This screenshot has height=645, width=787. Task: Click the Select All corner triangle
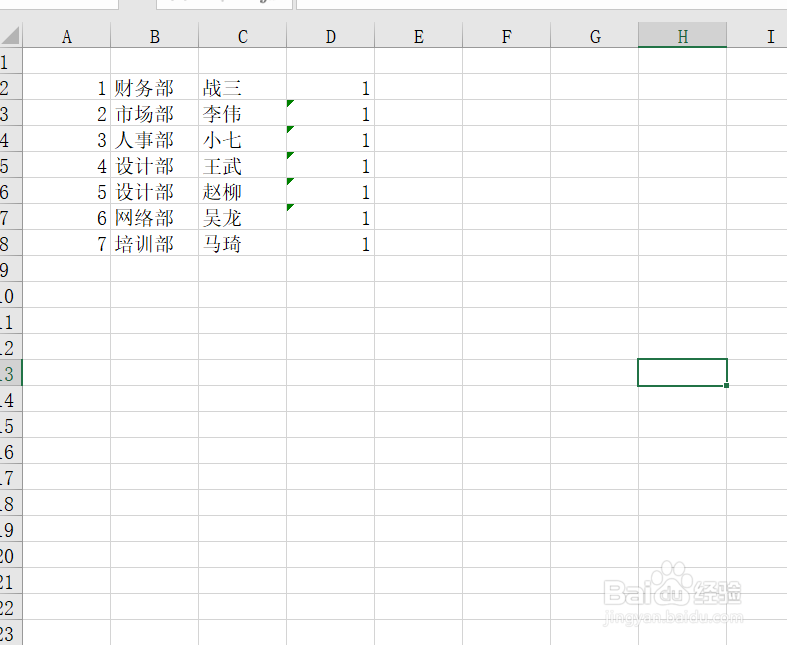click(x=11, y=36)
